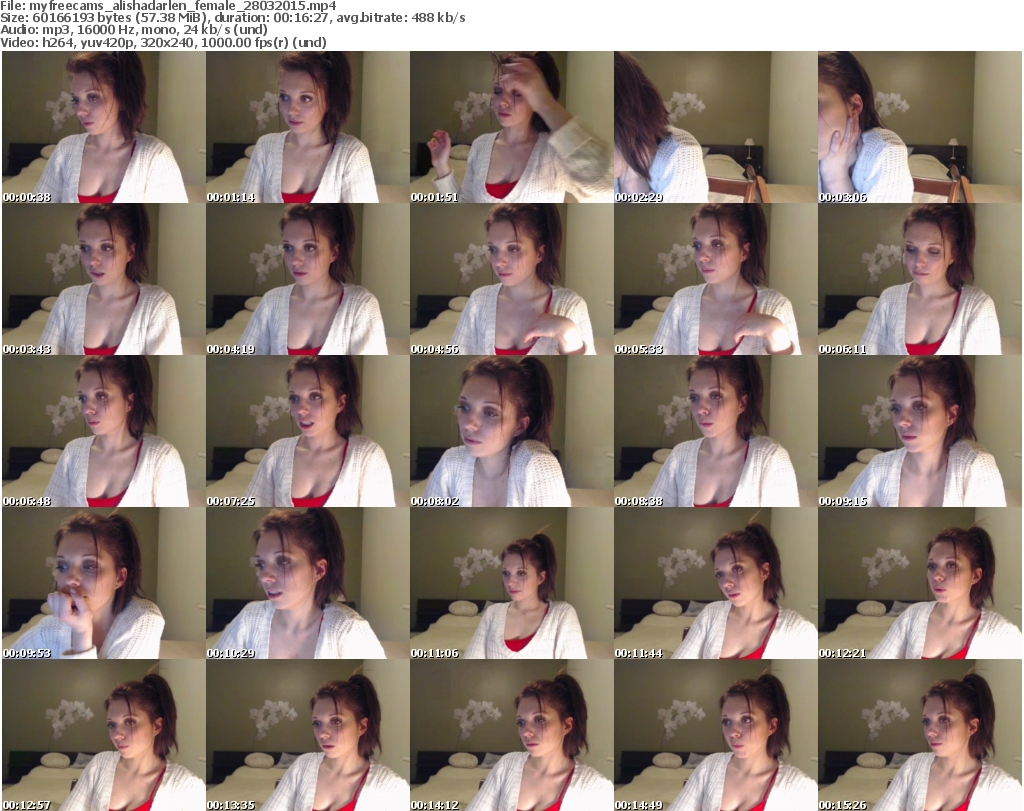
Task: Select the thumbnail frame stamped 00:08:38
Action: [x=715, y=431]
